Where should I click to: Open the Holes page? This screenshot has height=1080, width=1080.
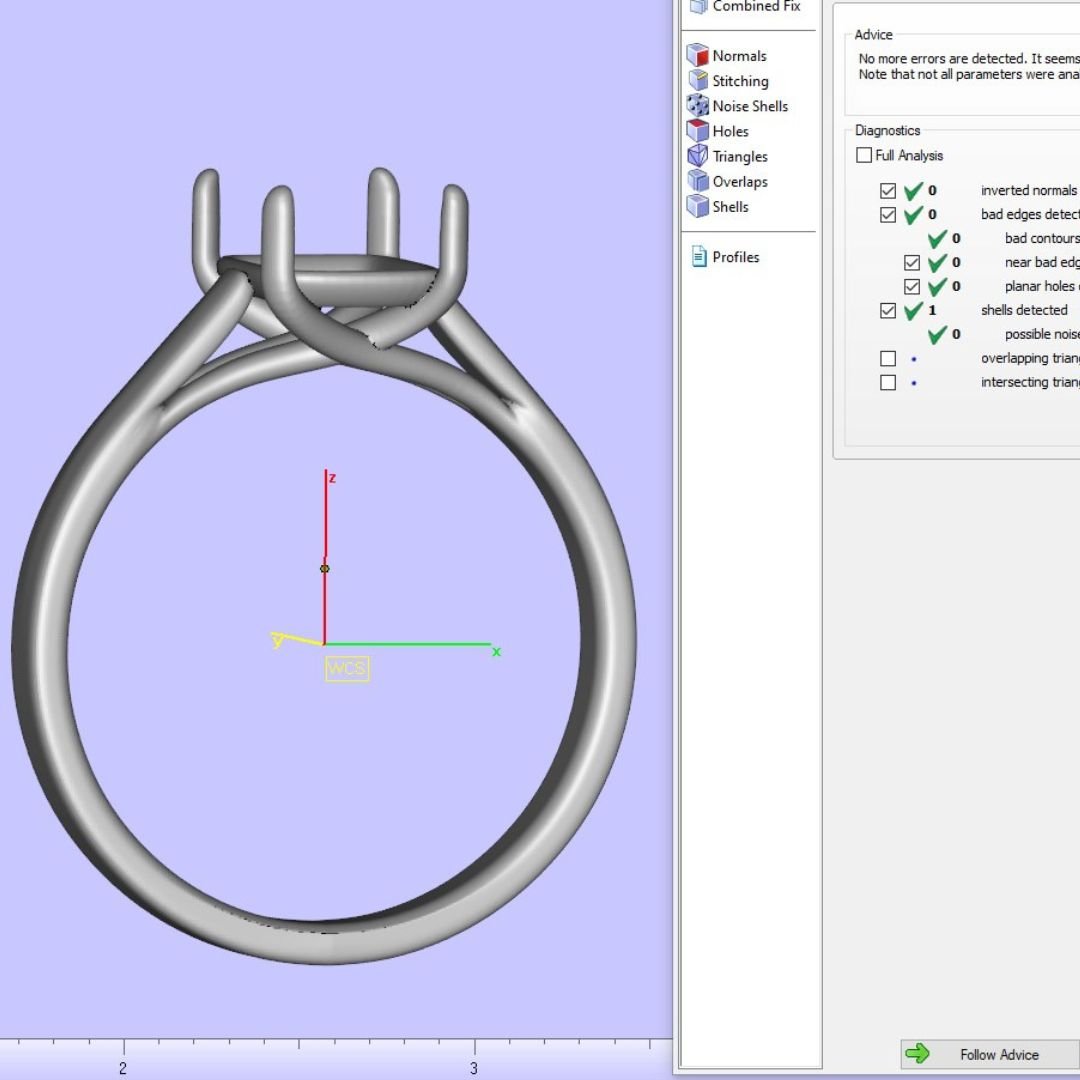[x=730, y=131]
